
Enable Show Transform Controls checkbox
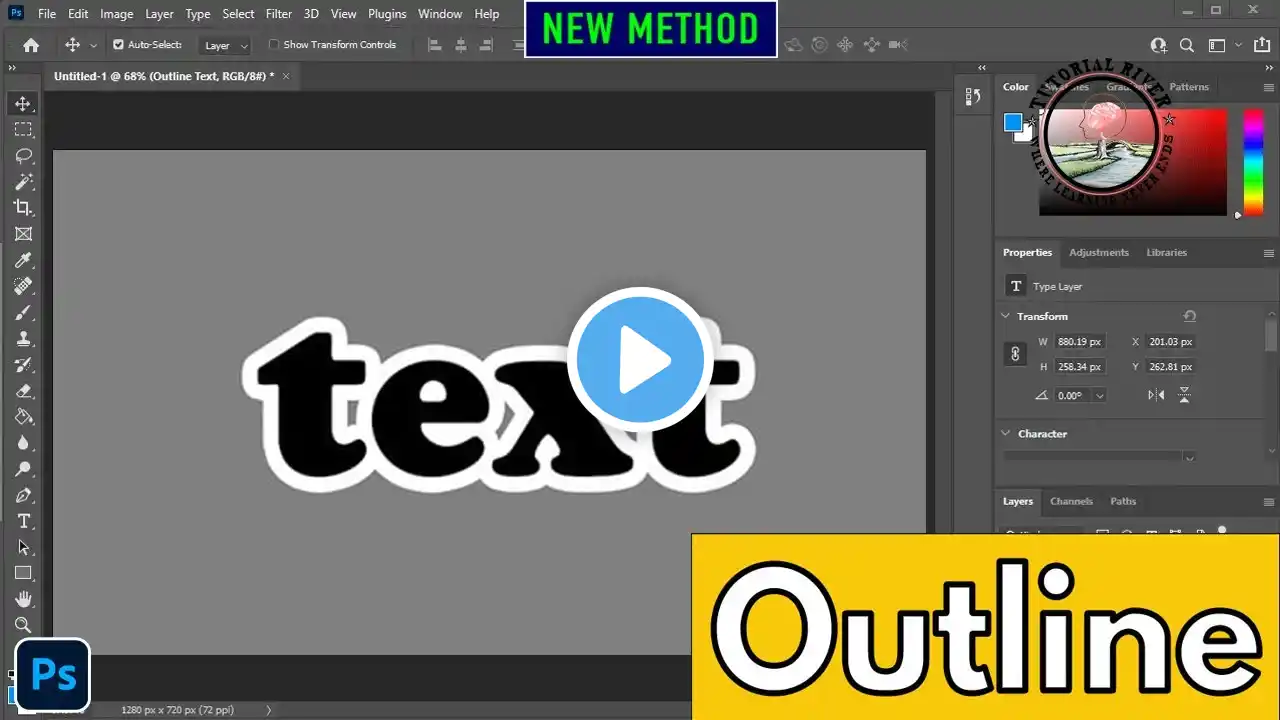[x=274, y=45]
